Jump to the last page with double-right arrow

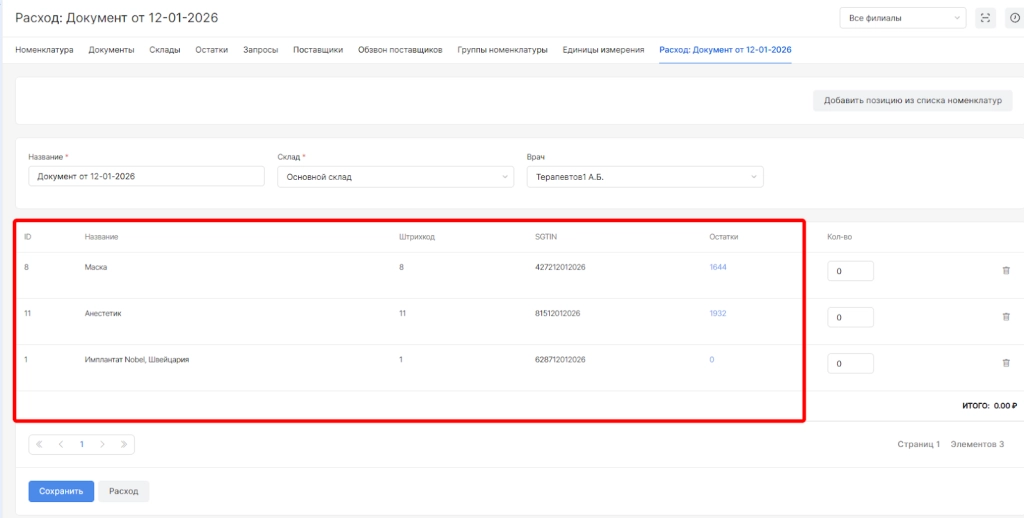click(123, 444)
